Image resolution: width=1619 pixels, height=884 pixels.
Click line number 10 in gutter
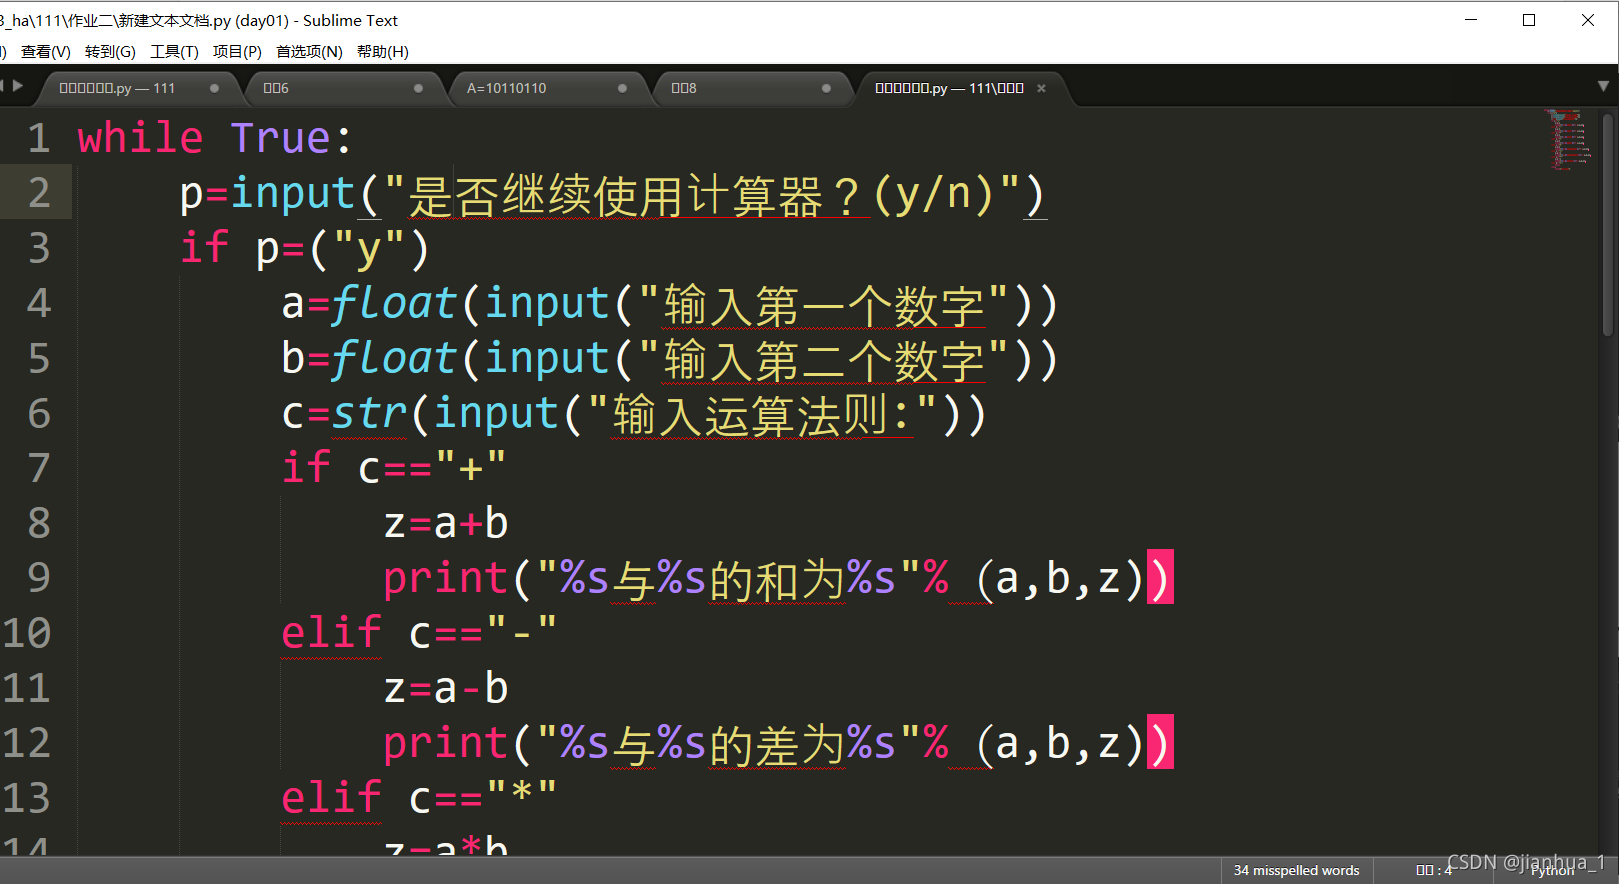(27, 633)
